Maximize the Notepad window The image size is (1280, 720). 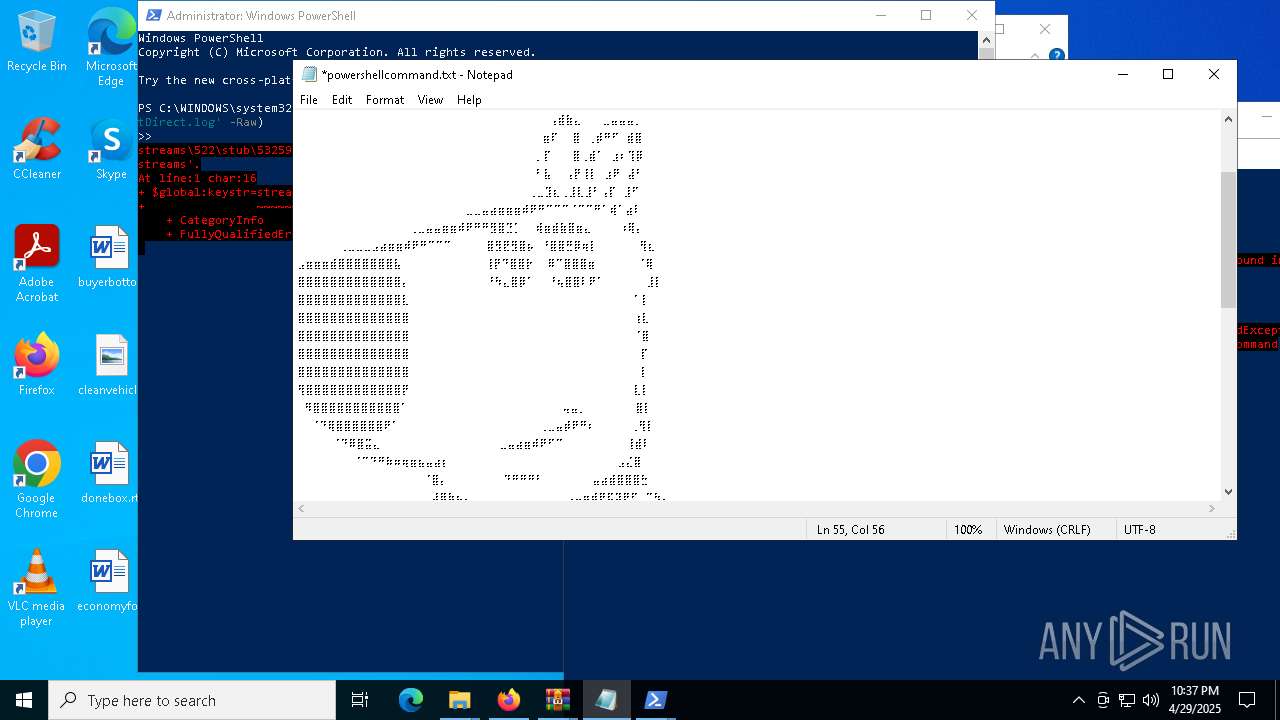1167,74
